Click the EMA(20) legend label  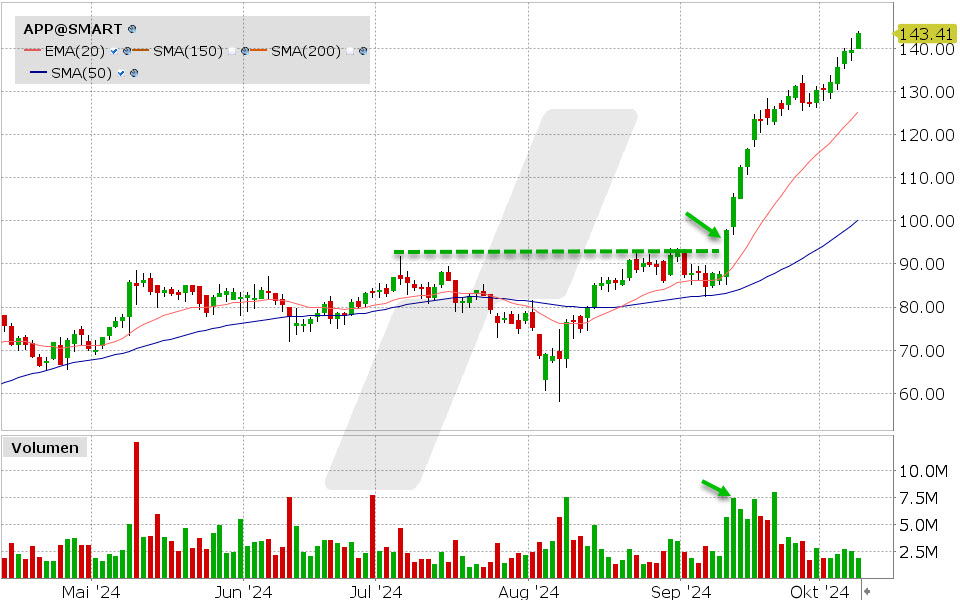(75, 51)
